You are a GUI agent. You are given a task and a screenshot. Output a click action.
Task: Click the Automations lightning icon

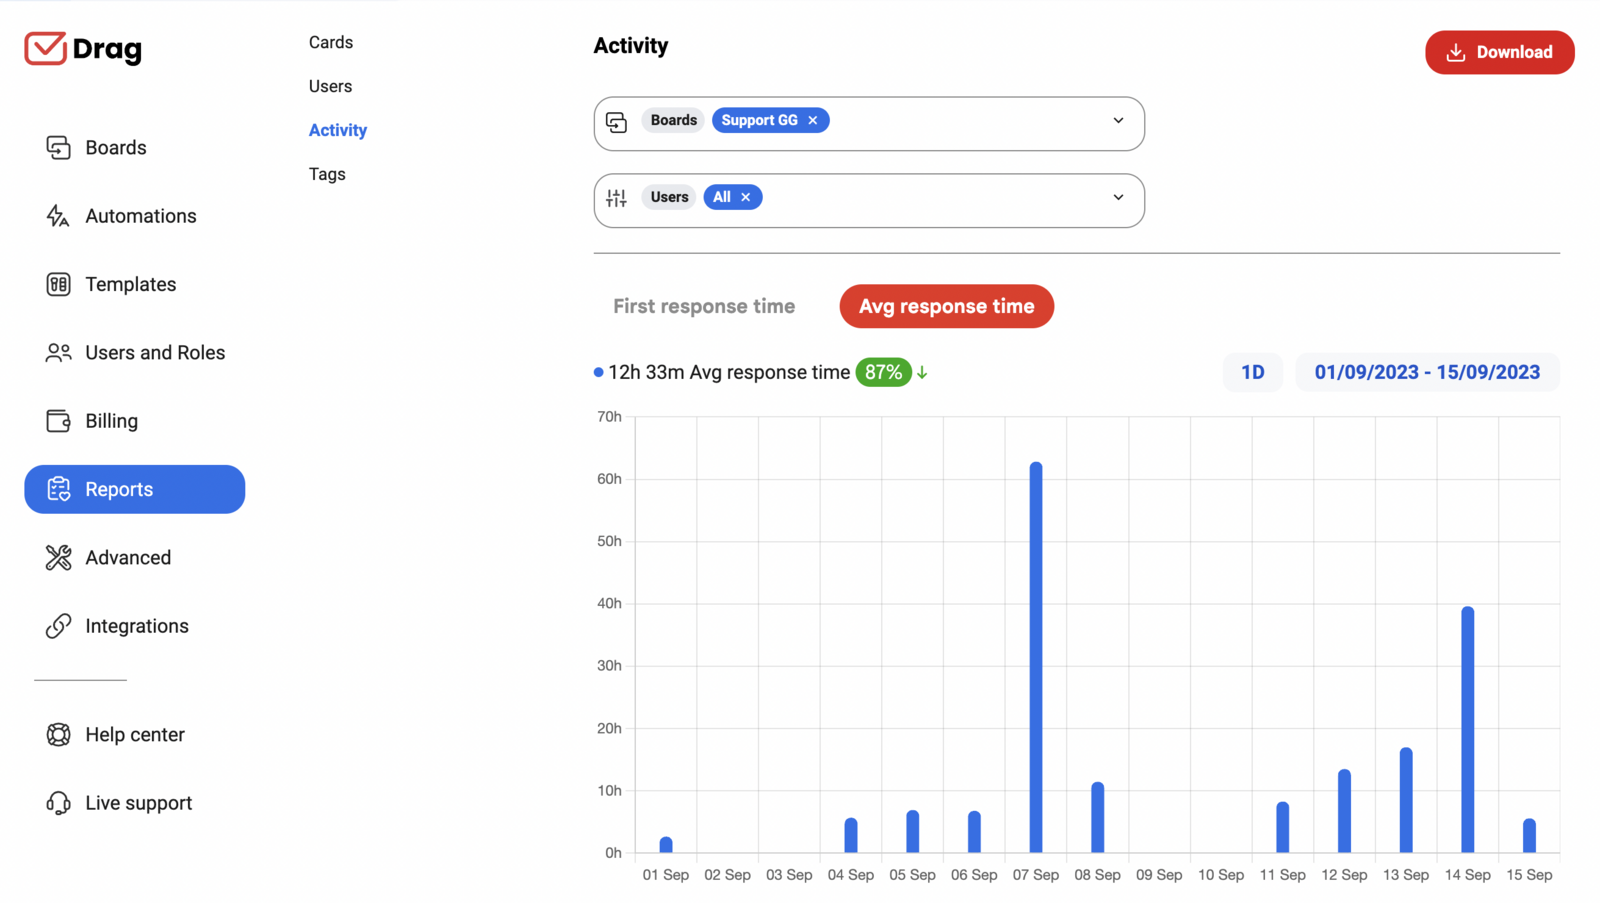pos(58,216)
